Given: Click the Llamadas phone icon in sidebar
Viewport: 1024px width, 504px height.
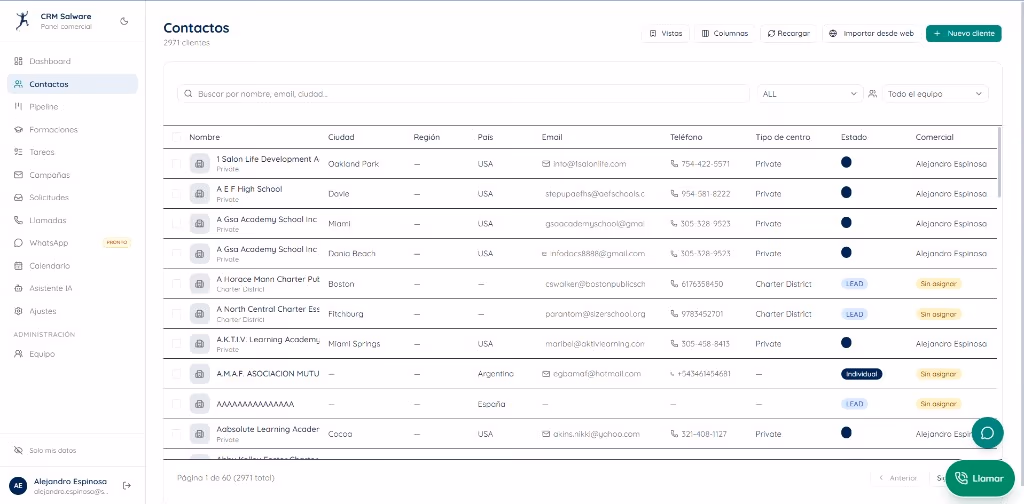Looking at the screenshot, I should tap(18, 220).
